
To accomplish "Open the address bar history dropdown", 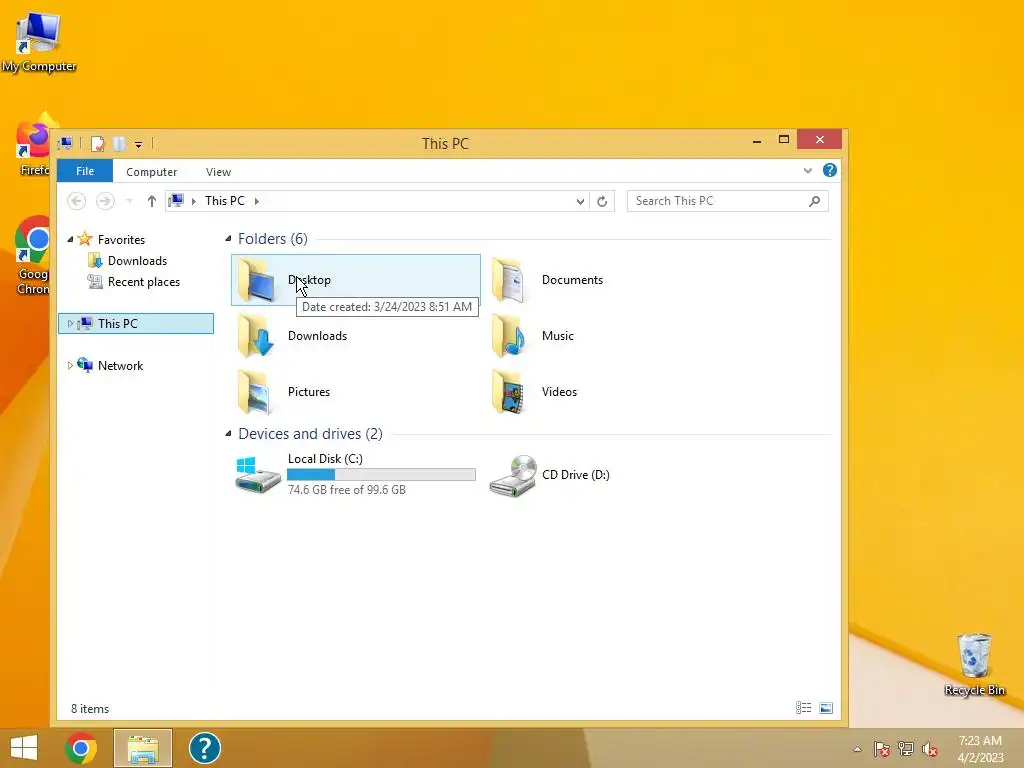I will coord(580,201).
